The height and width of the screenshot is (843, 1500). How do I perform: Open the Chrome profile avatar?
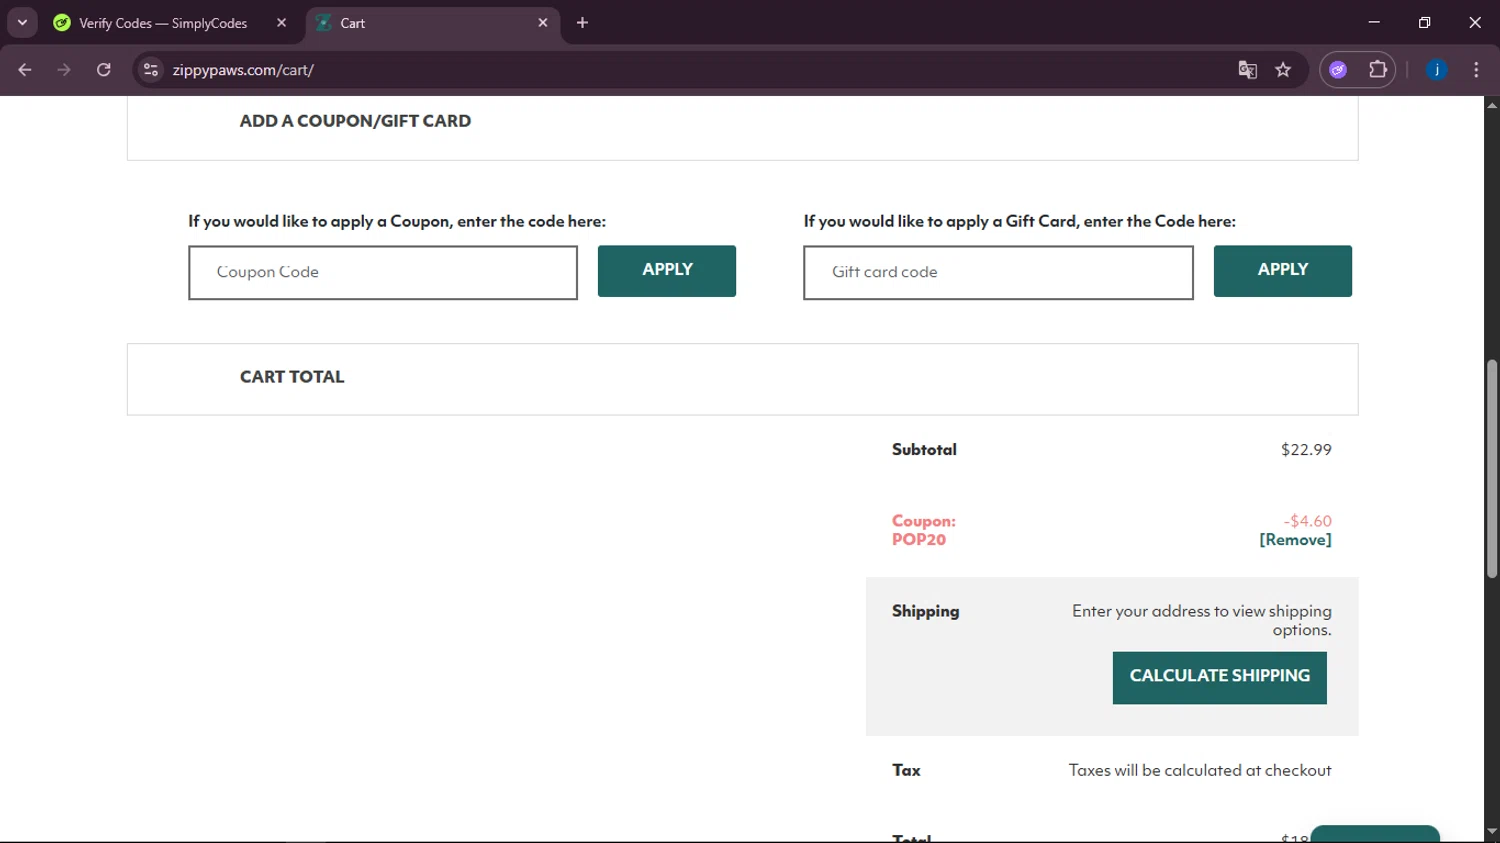point(1436,70)
